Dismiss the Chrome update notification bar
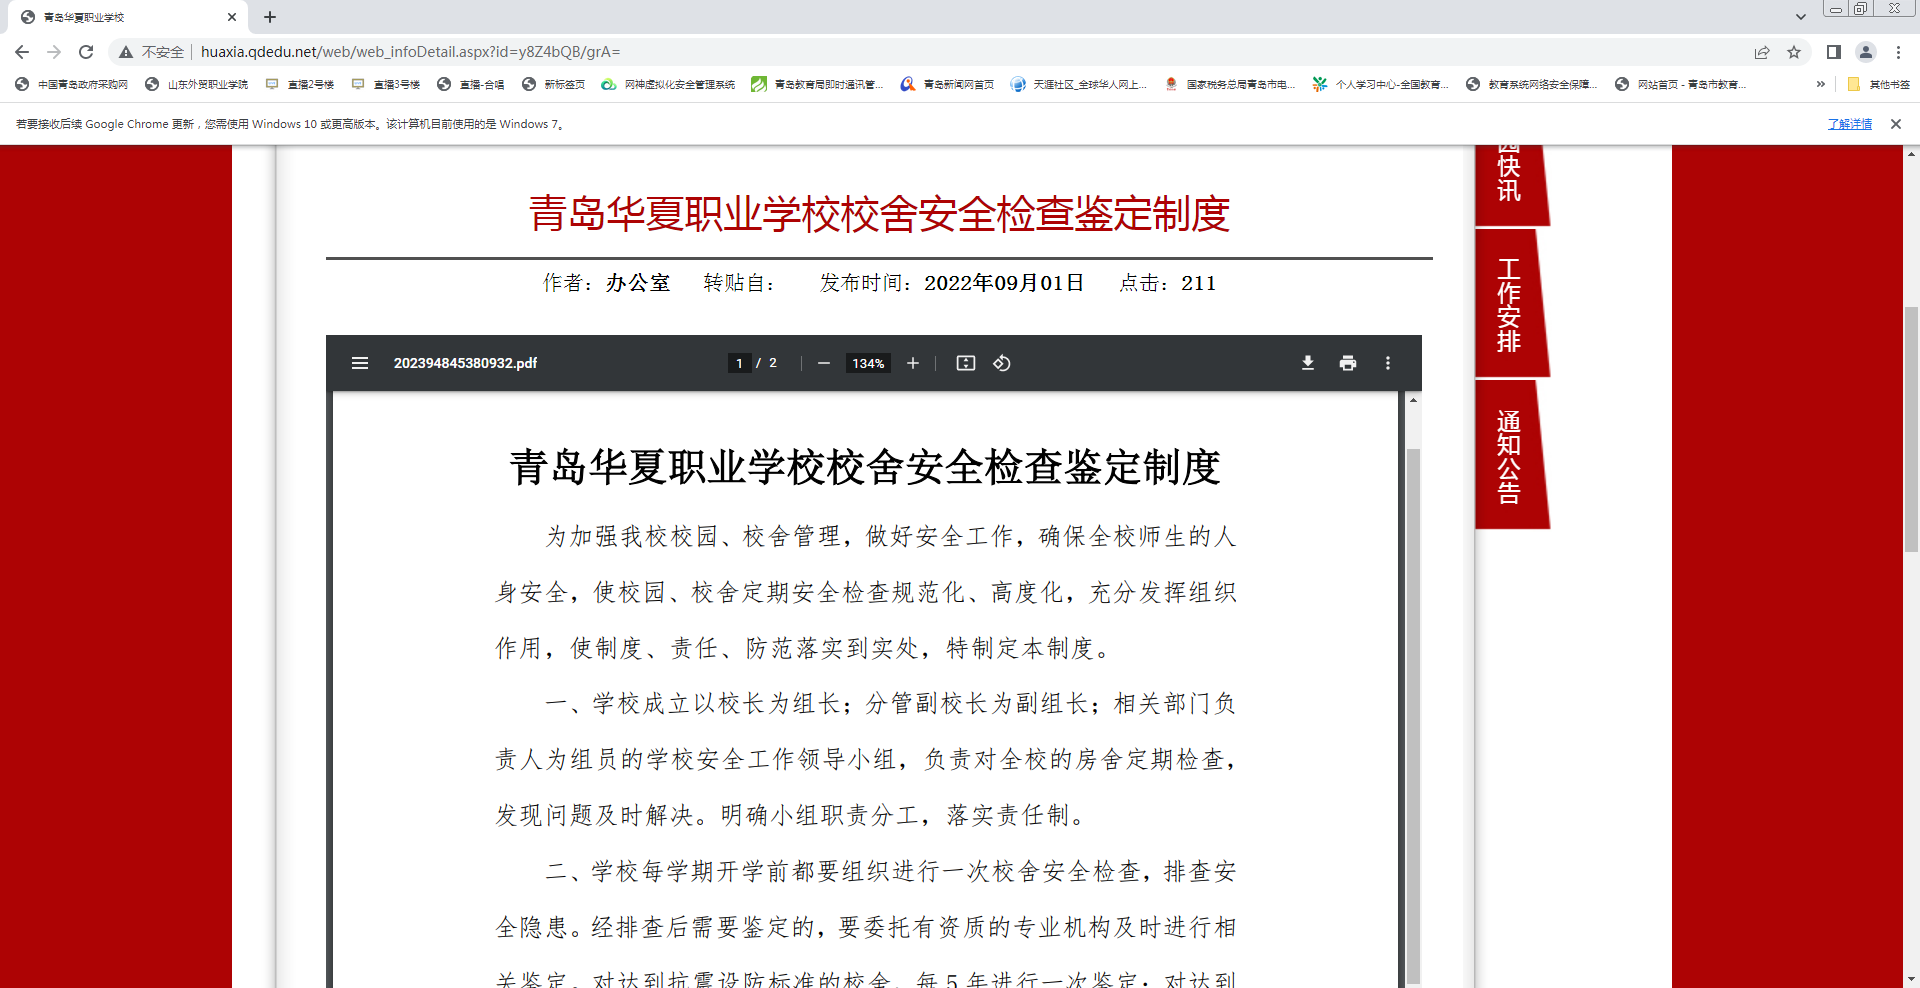 [x=1896, y=124]
